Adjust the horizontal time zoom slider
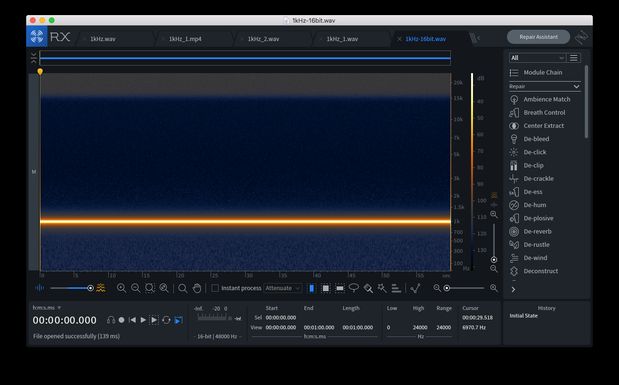Image resolution: width=619 pixels, height=385 pixels. coord(447,288)
